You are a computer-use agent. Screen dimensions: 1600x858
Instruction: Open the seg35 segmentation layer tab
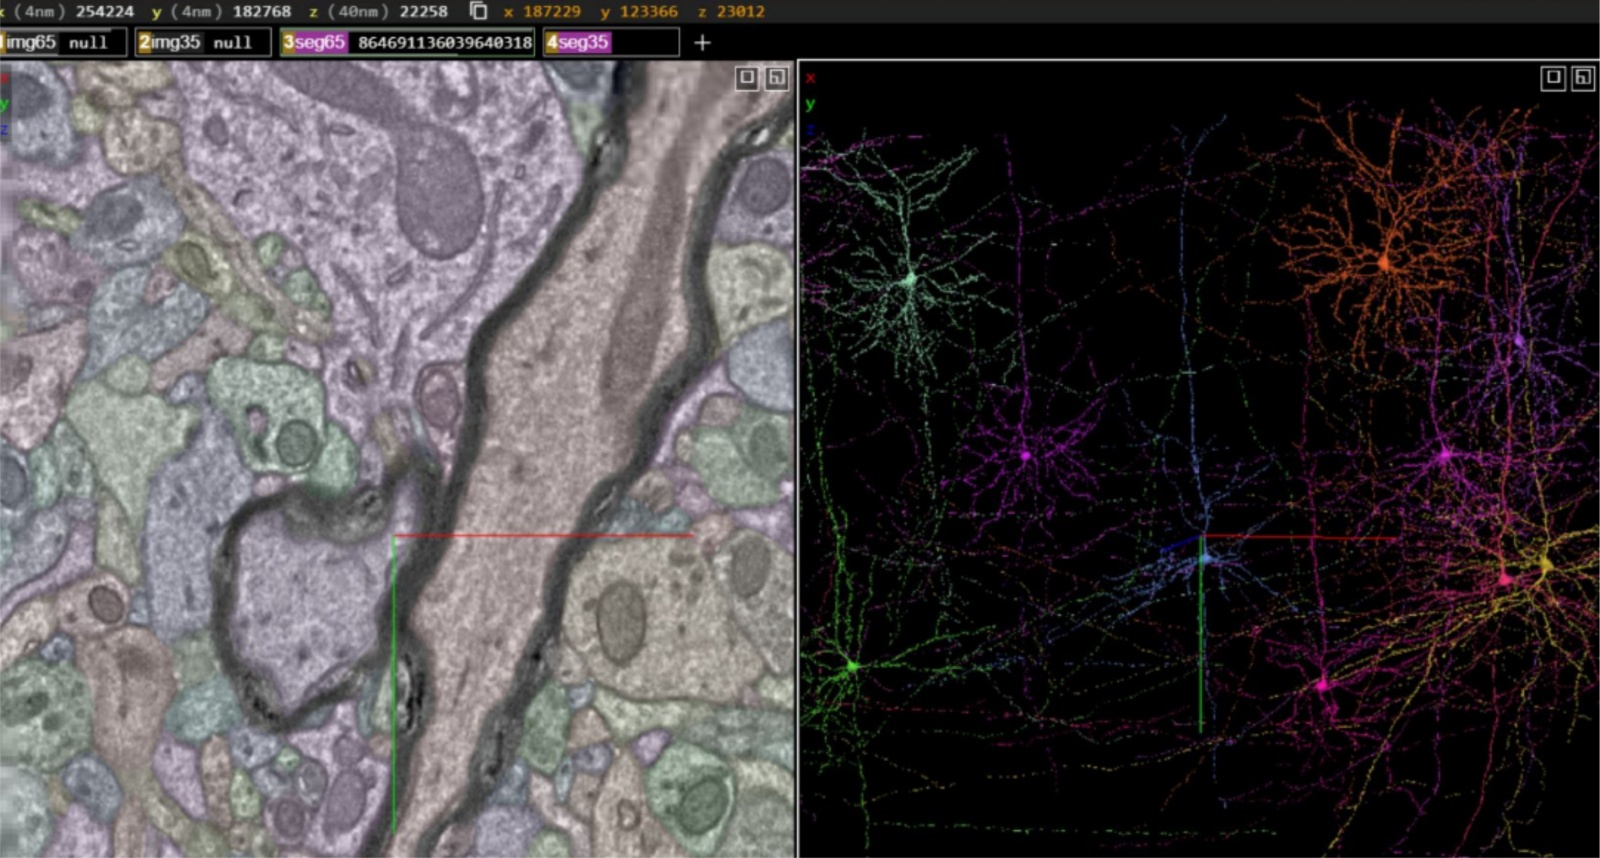[x=584, y=43]
